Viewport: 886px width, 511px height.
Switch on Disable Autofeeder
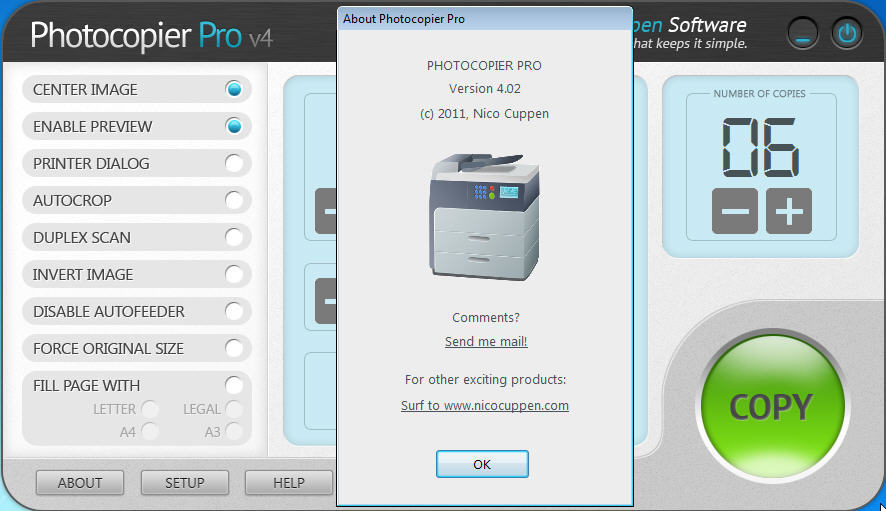[x=234, y=311]
